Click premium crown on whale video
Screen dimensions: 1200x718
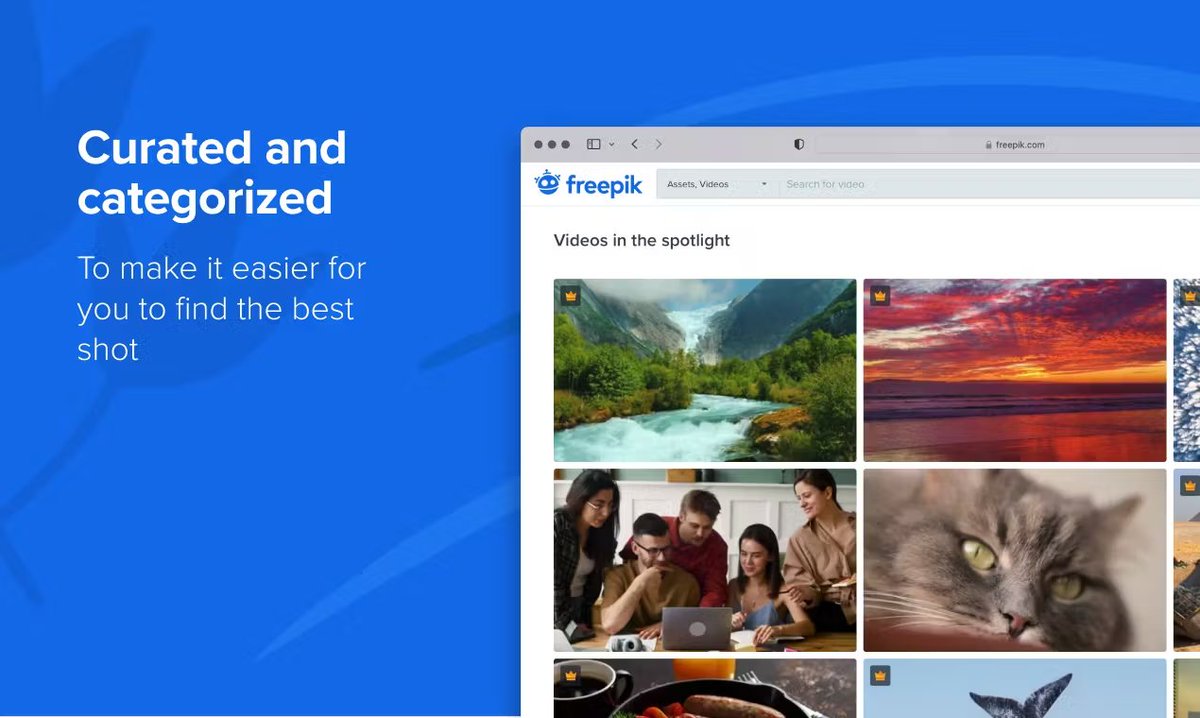(880, 675)
